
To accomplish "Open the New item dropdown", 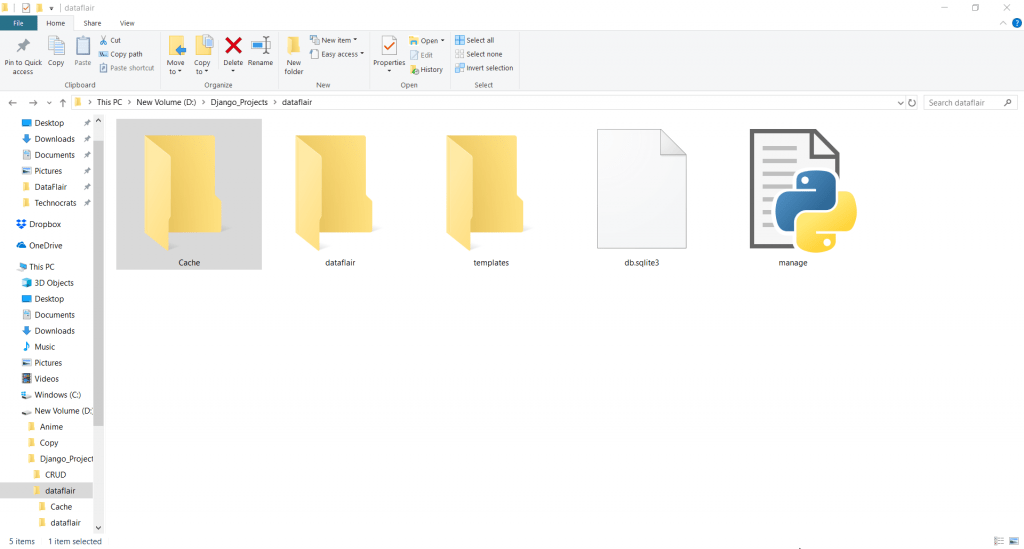I will (334, 40).
